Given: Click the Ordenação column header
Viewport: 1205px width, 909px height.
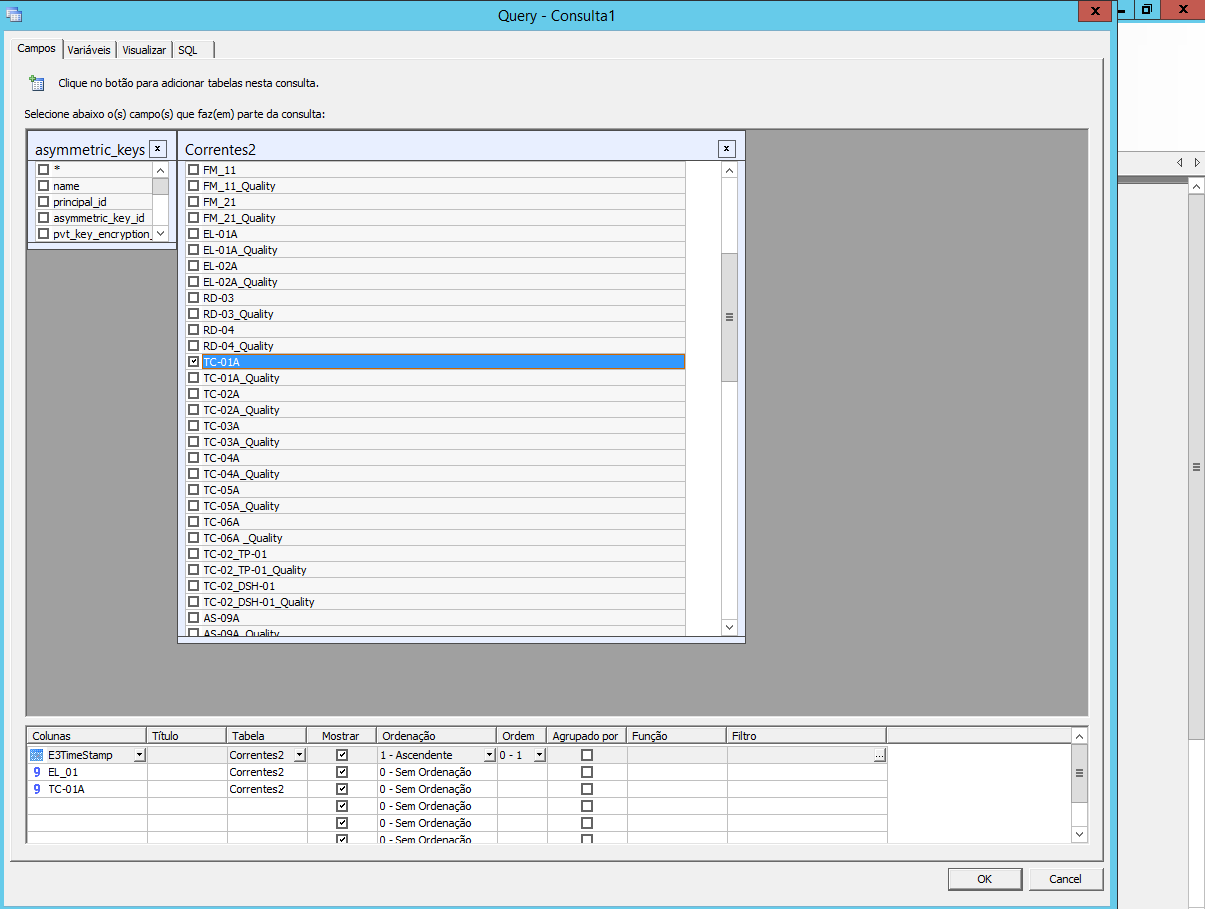Looking at the screenshot, I should coord(436,736).
